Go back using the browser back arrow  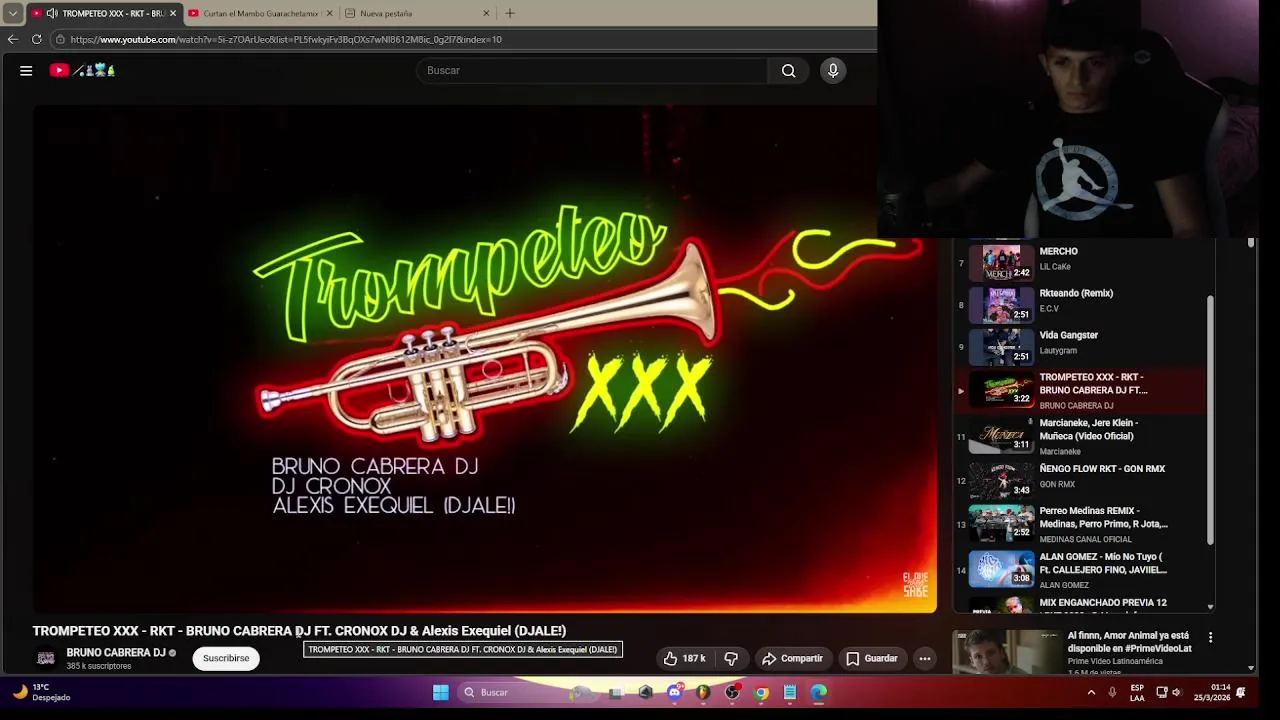click(12, 39)
